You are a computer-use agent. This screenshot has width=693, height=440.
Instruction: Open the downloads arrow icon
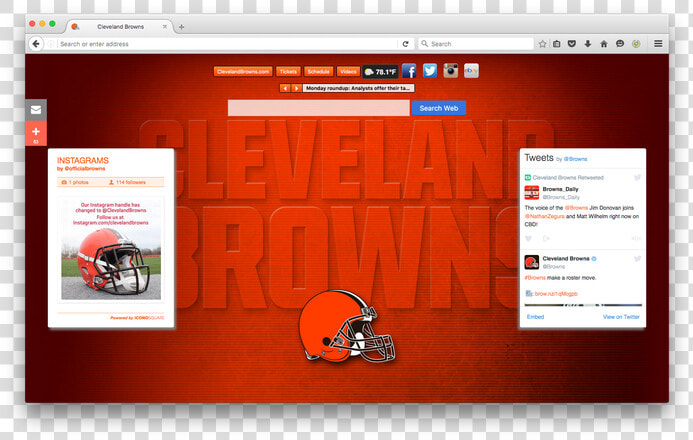588,44
